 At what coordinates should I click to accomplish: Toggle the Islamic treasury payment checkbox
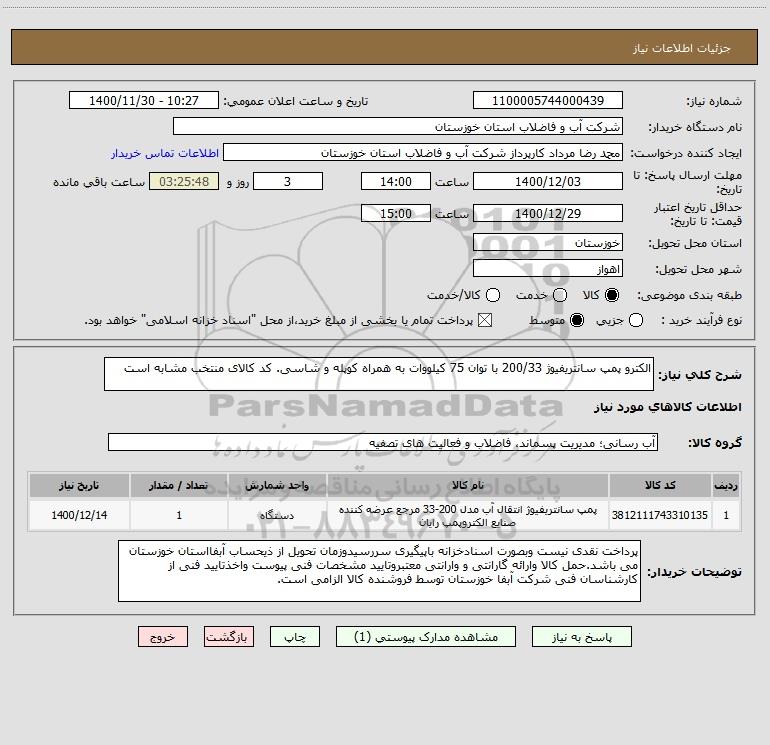(485, 320)
